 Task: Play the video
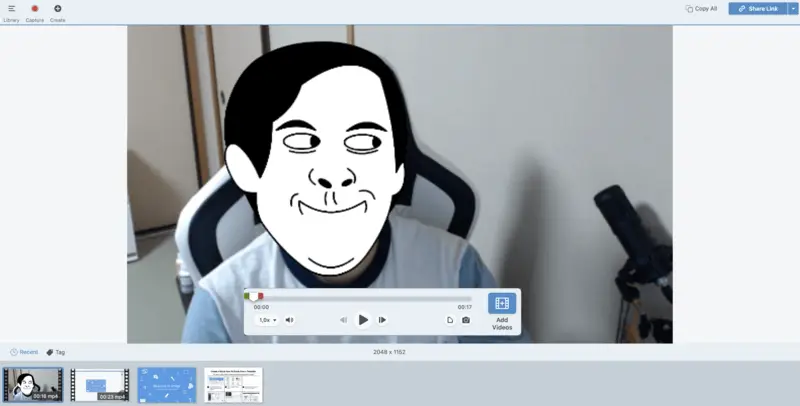point(363,320)
